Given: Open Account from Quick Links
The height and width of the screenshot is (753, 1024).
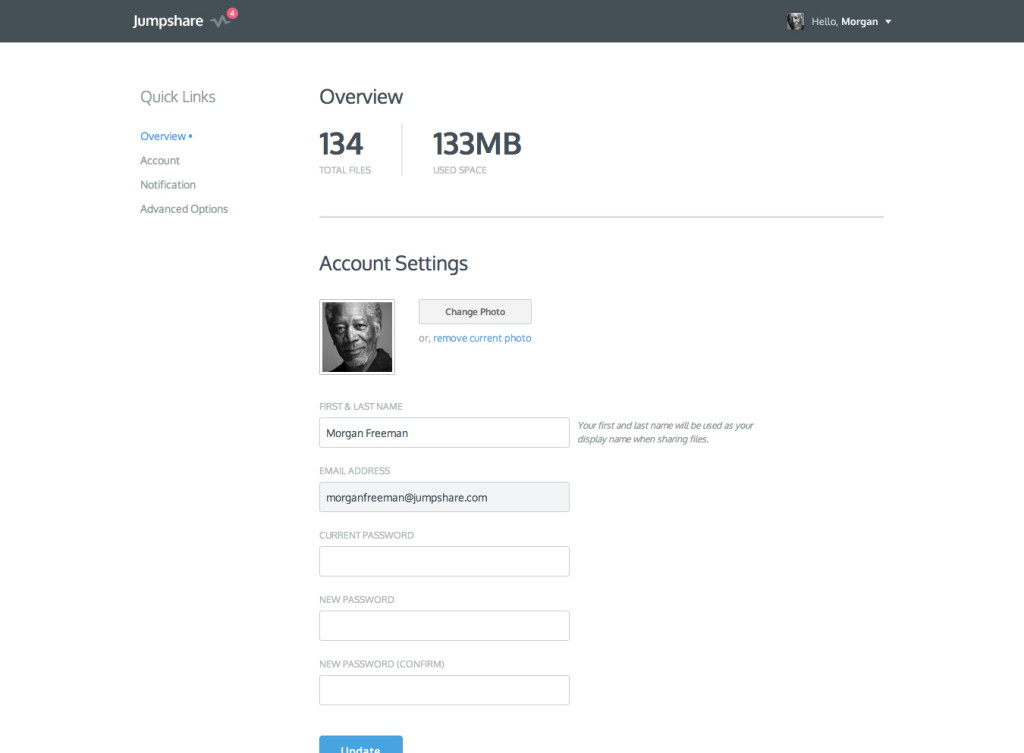Looking at the screenshot, I should pos(160,160).
